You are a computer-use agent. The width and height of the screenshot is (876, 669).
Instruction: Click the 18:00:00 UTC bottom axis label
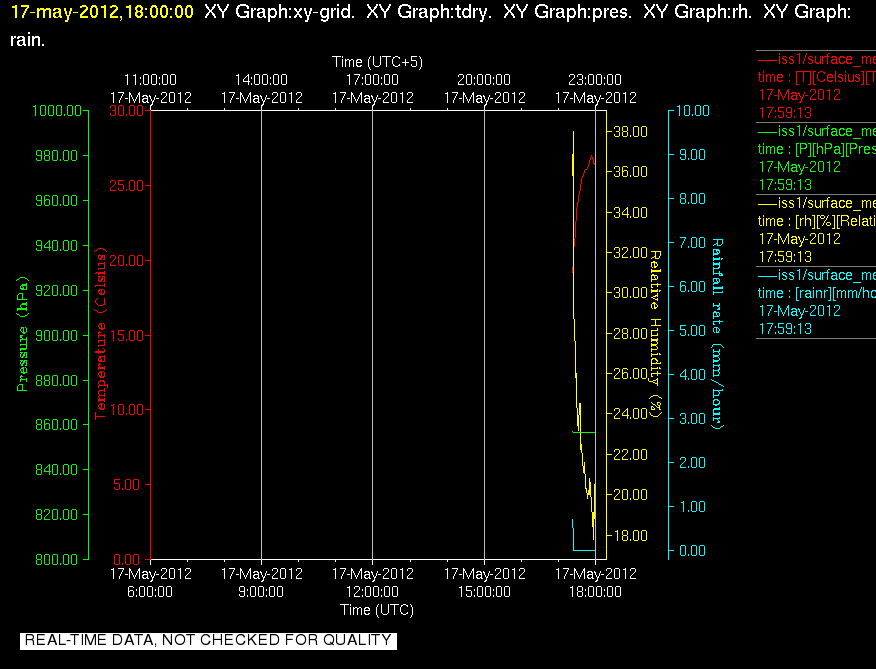(596, 582)
